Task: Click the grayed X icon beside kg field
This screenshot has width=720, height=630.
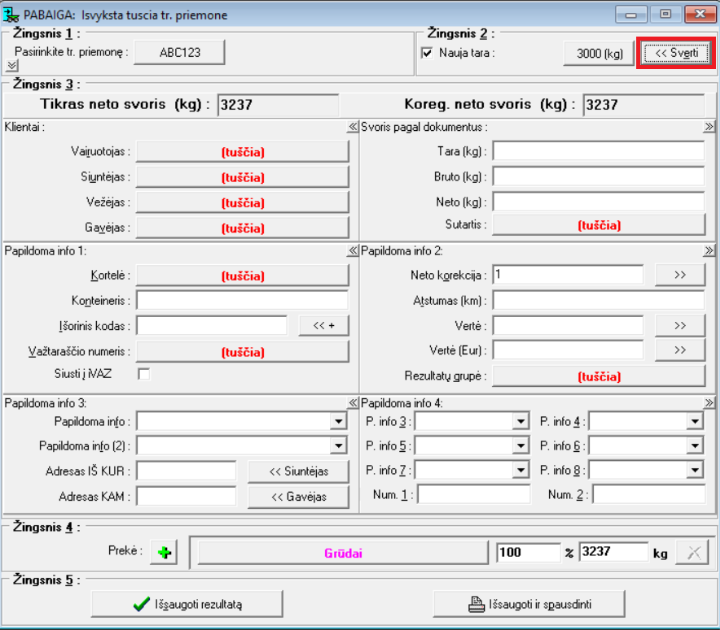Action: [x=692, y=553]
